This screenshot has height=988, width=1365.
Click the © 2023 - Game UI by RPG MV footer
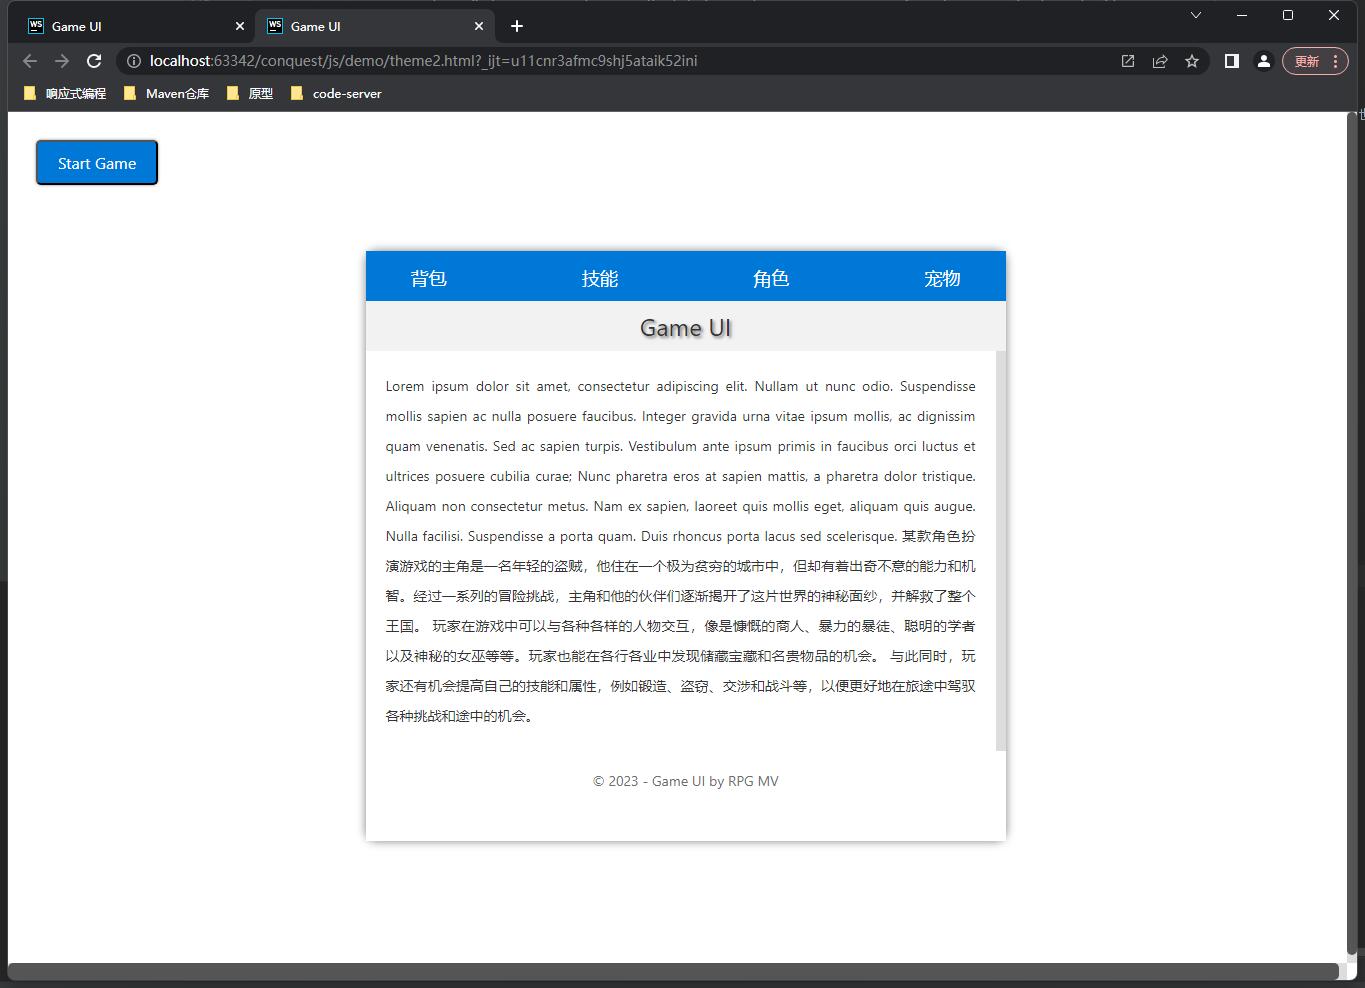click(686, 781)
